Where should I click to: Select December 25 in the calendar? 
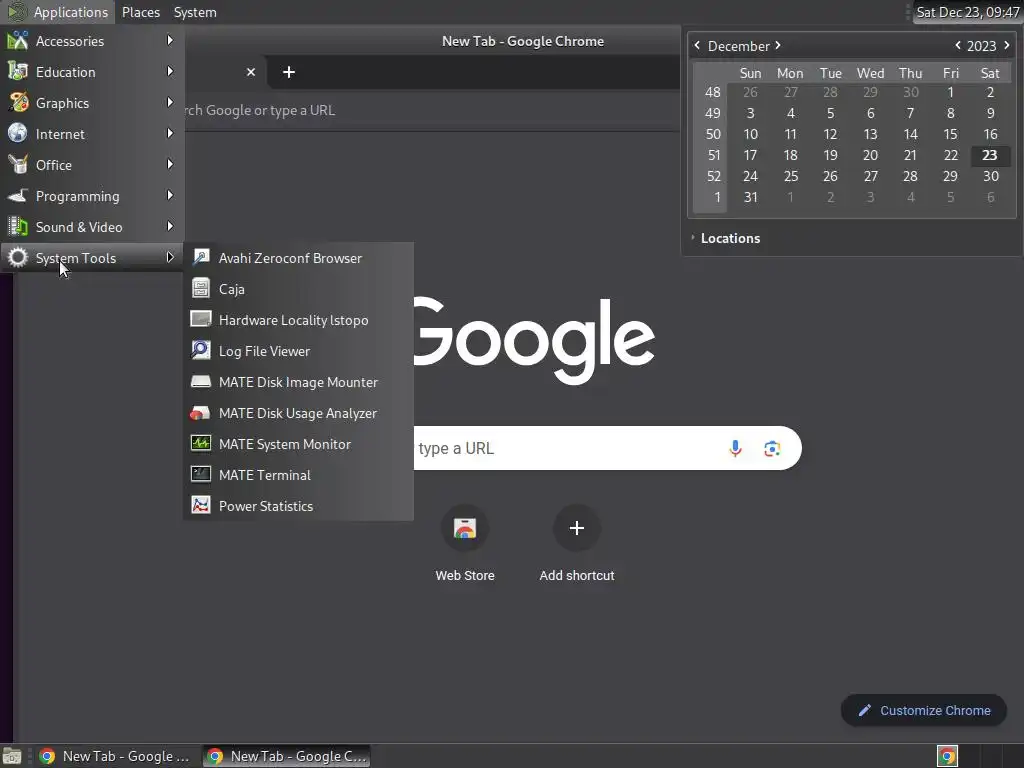click(790, 176)
